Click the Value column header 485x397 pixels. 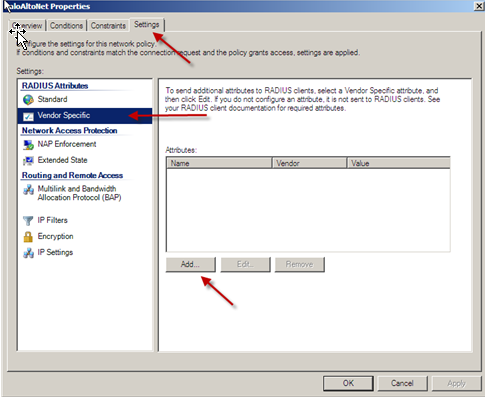tap(399, 163)
